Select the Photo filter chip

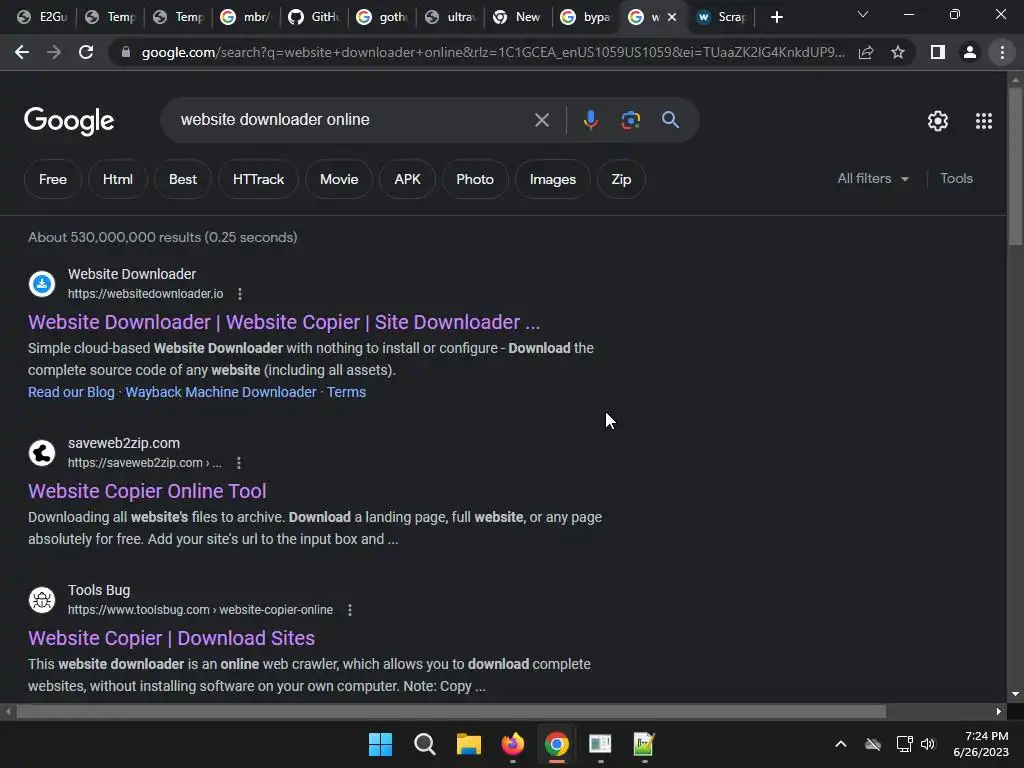tap(475, 180)
